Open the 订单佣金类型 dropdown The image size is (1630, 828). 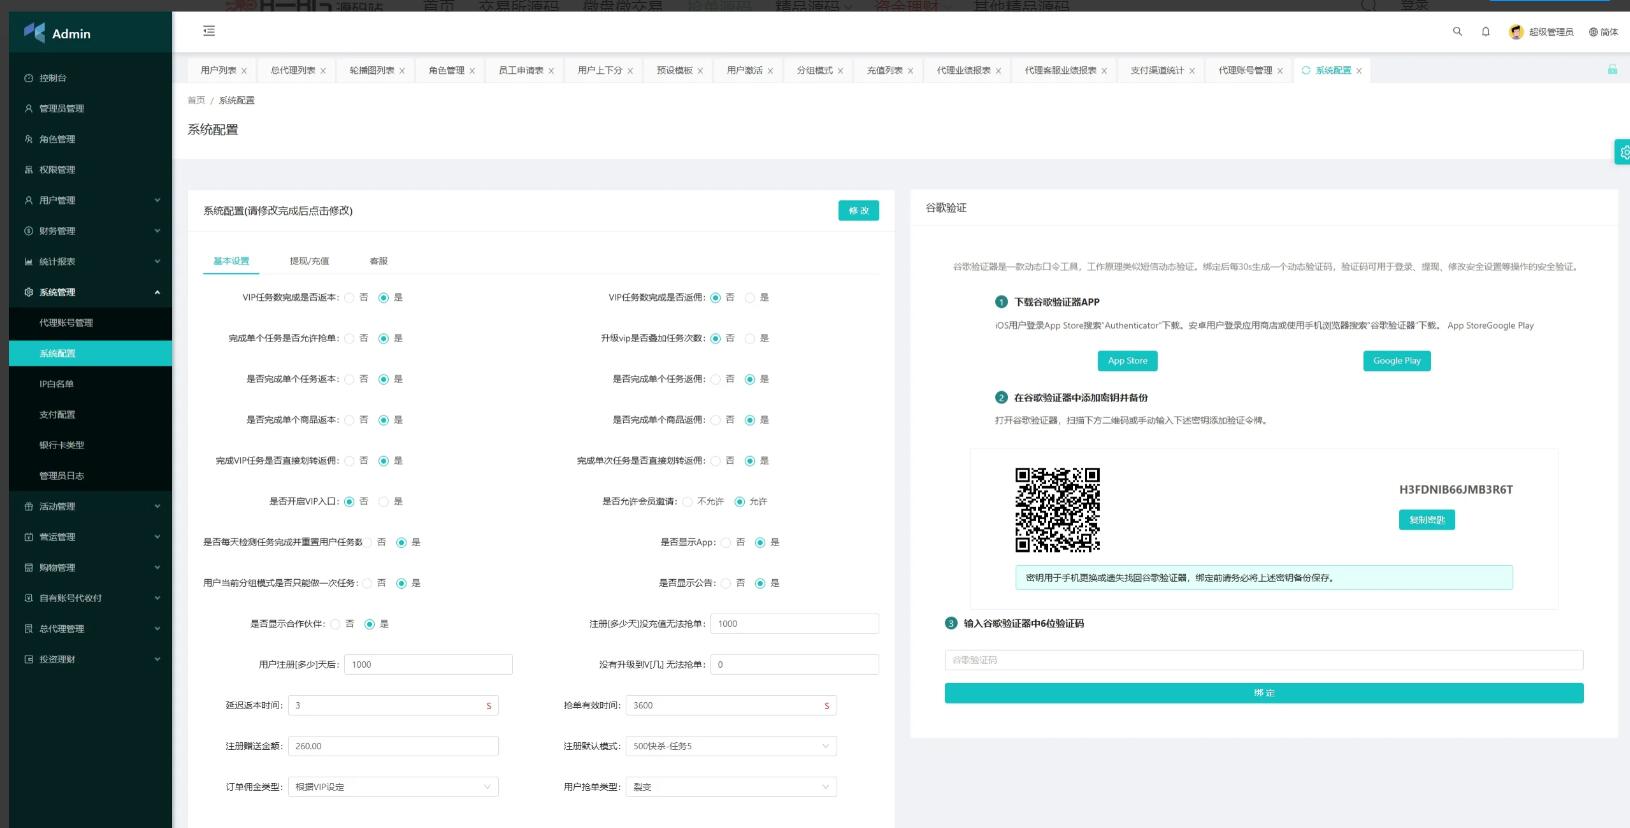tap(392, 787)
